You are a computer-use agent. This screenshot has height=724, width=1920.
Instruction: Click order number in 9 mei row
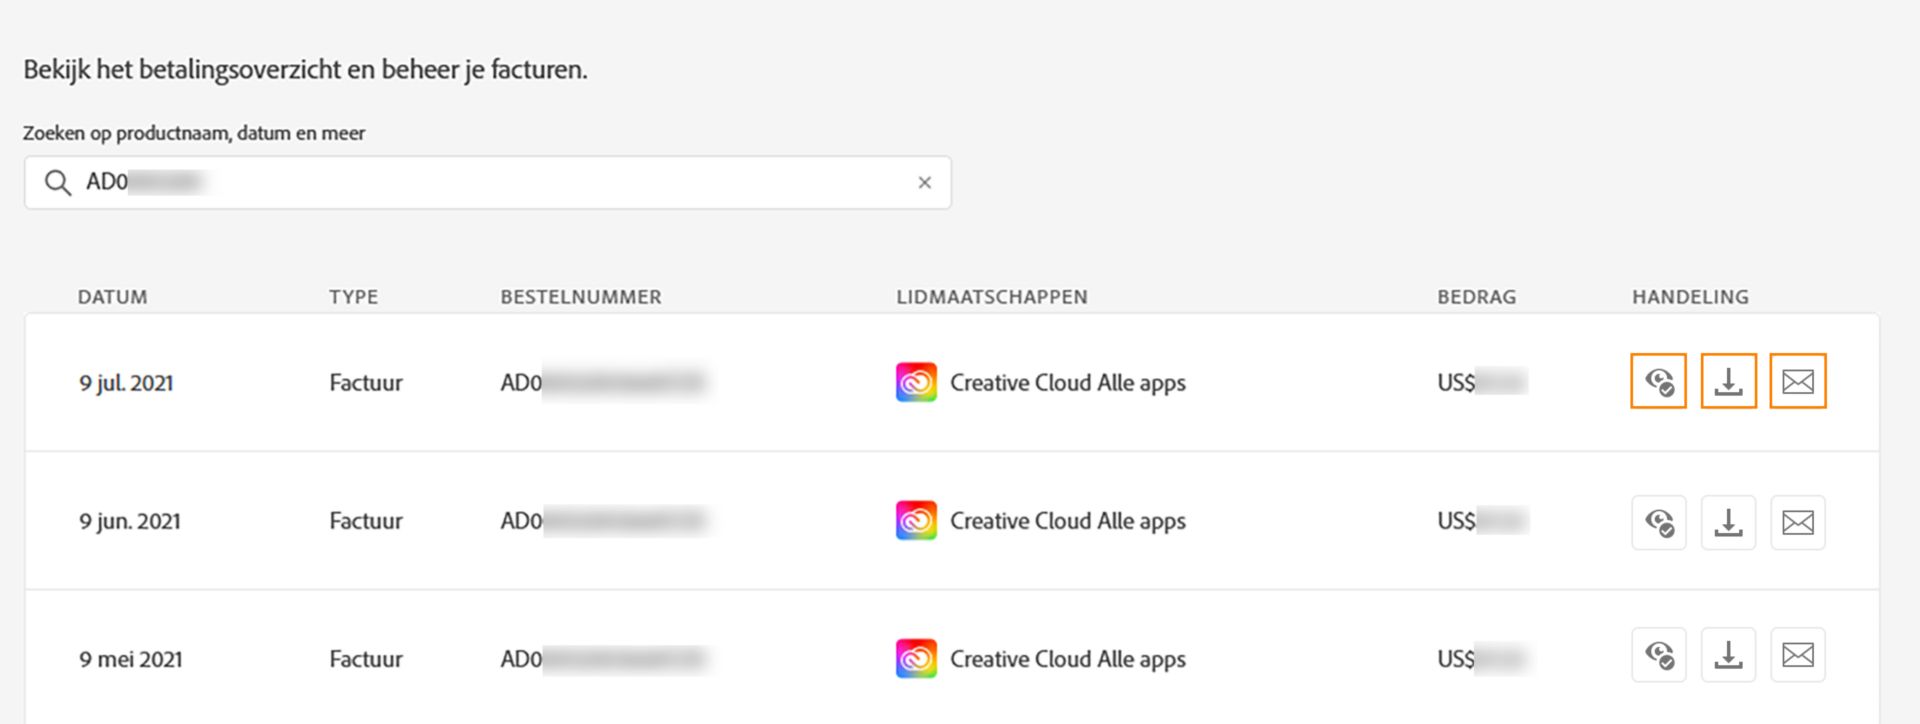603,659
